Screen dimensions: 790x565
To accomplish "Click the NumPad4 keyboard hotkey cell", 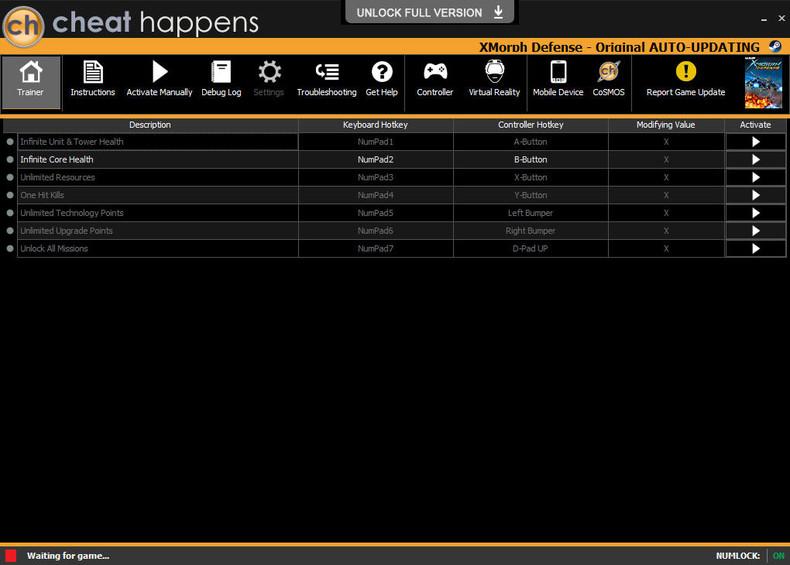I will tap(375, 195).
